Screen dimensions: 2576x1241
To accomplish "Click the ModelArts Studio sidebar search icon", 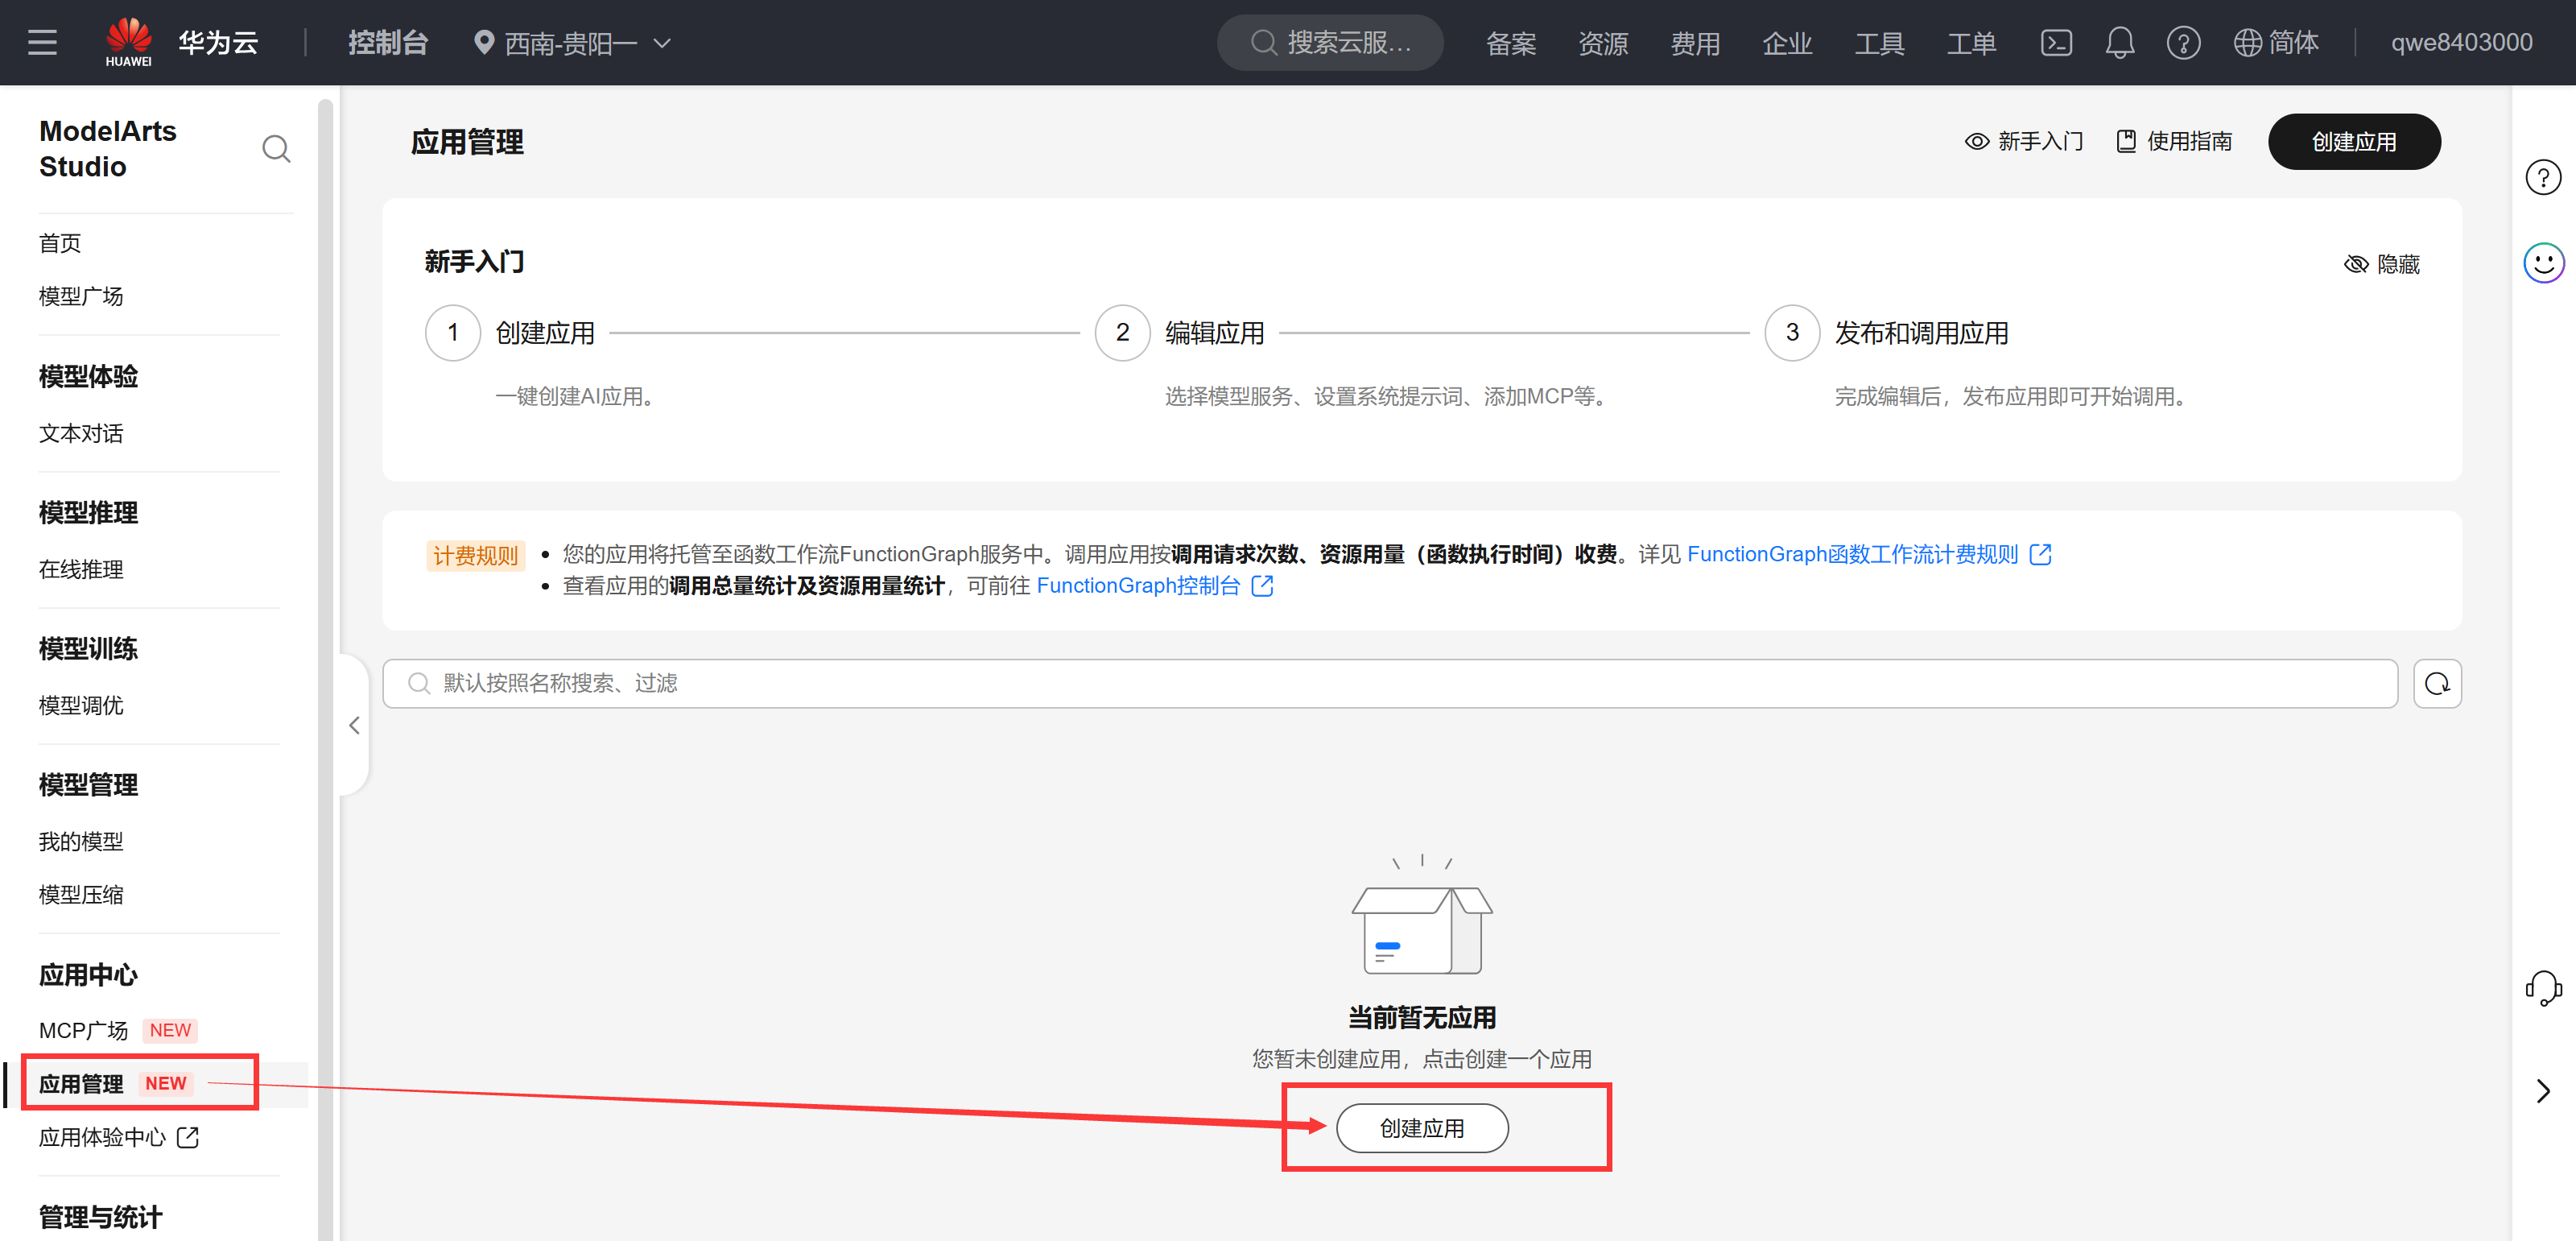I will (x=276, y=149).
